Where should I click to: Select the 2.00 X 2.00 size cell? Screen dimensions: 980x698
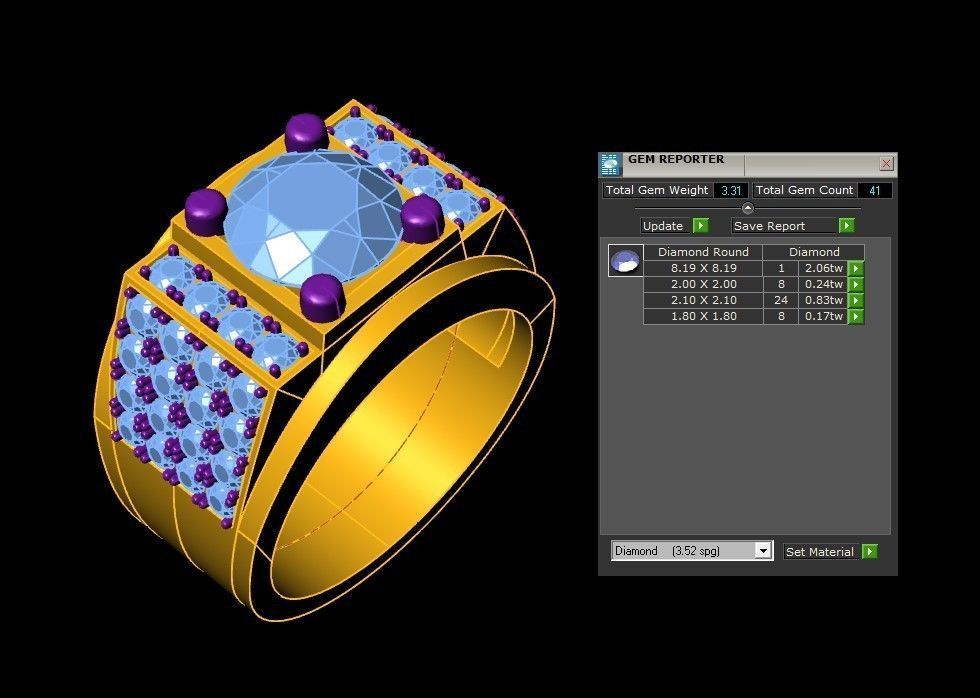(x=703, y=284)
